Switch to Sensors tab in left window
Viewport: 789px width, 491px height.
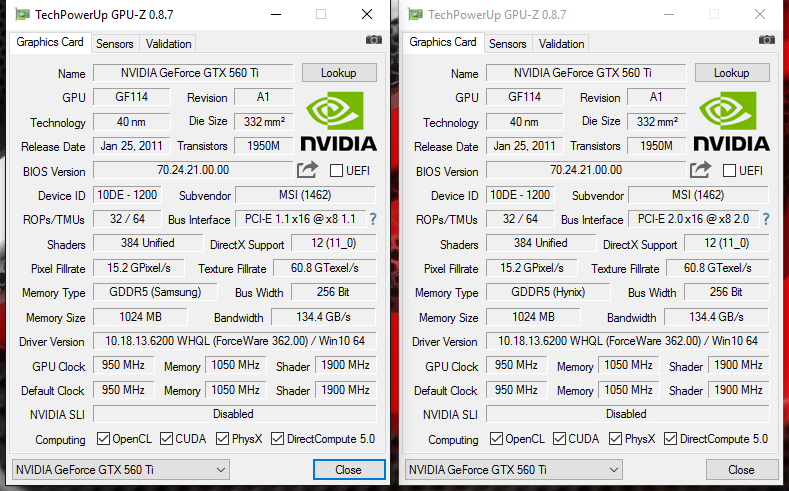click(x=115, y=44)
